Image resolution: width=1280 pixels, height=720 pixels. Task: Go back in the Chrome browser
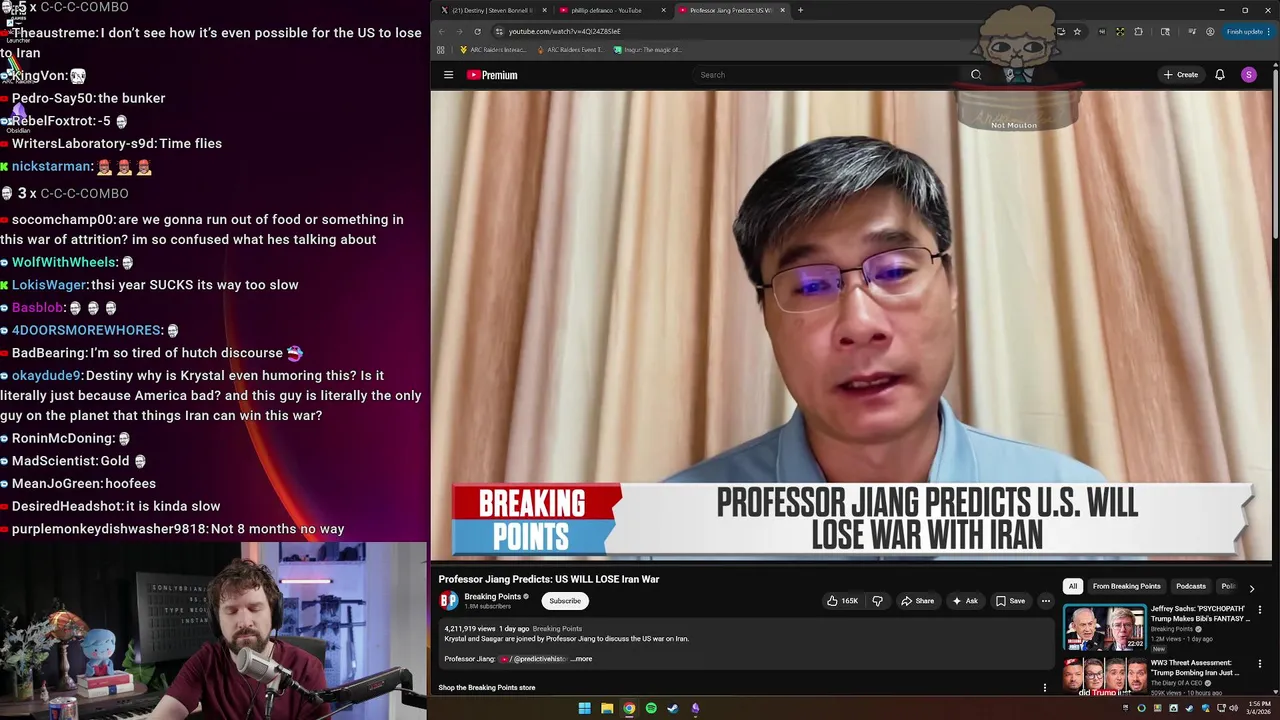pyautogui.click(x=442, y=31)
